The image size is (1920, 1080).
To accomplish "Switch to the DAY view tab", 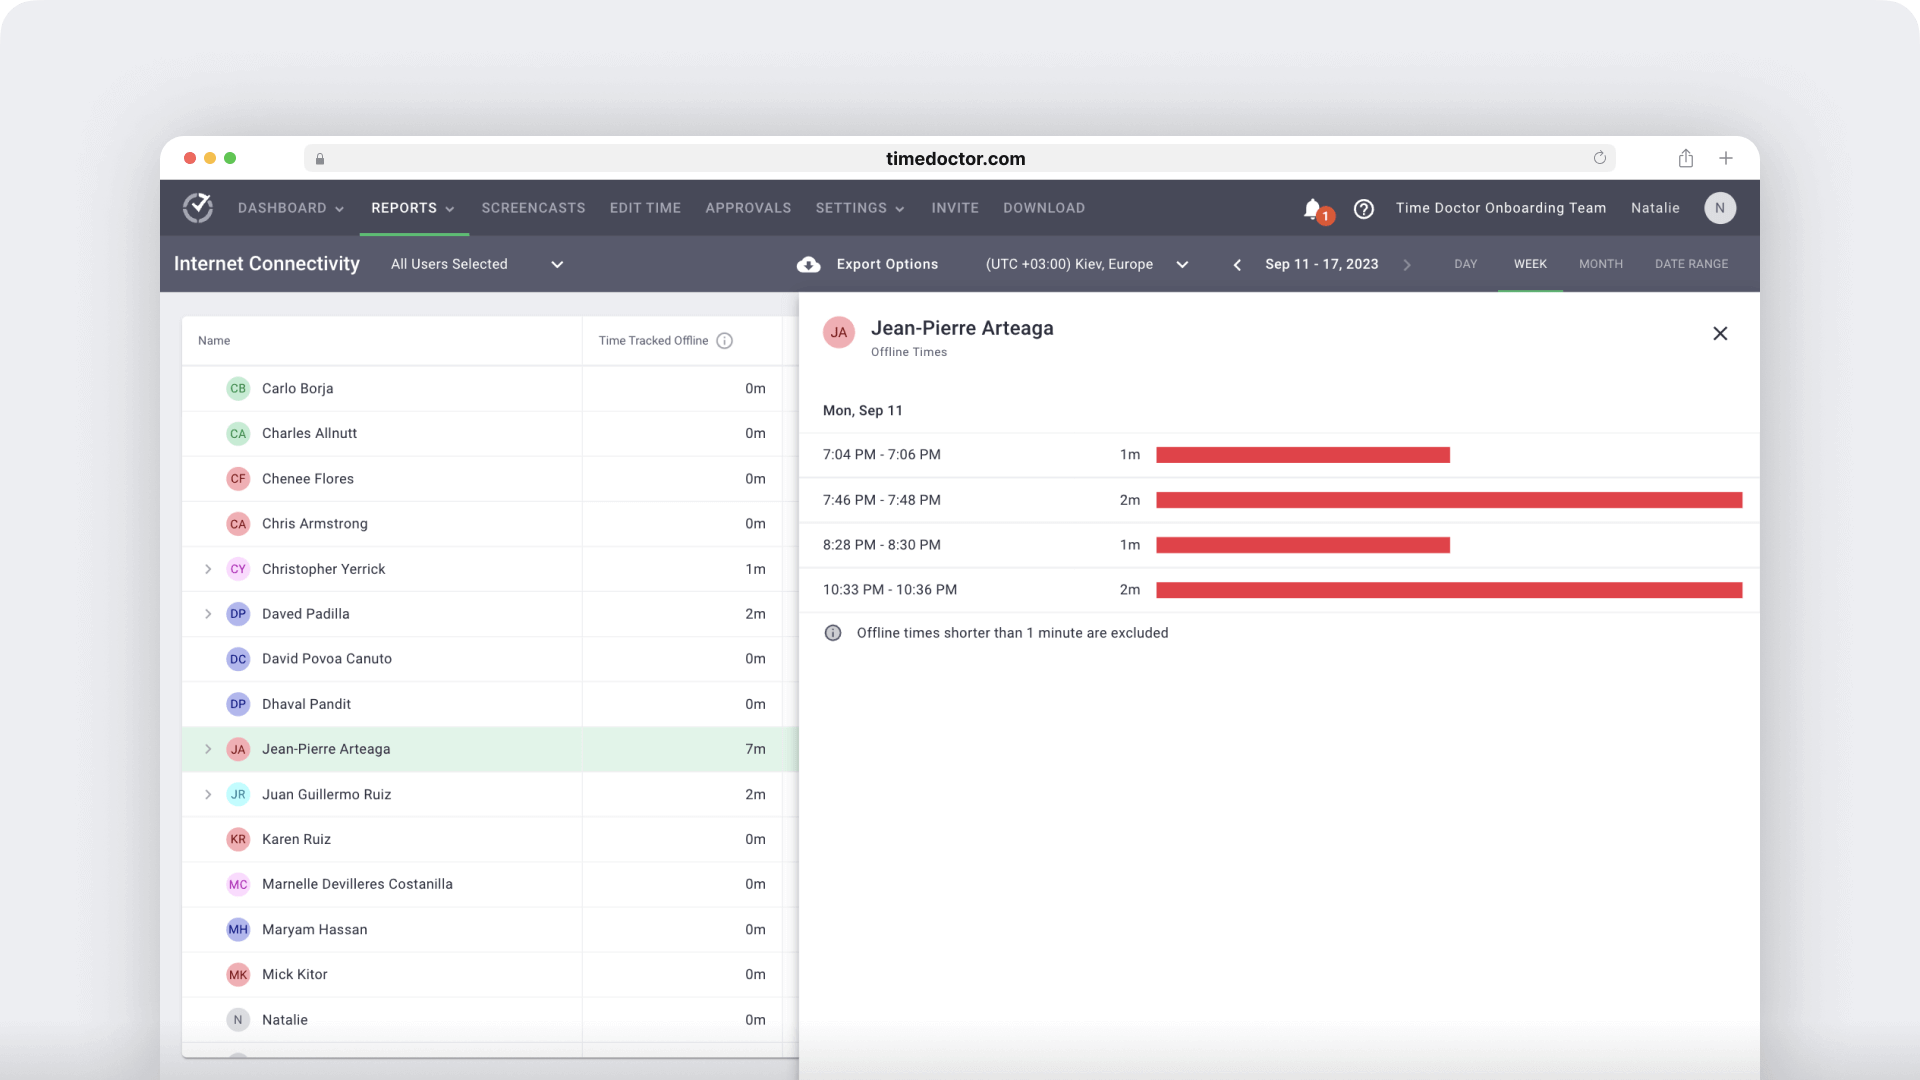I will point(1466,264).
